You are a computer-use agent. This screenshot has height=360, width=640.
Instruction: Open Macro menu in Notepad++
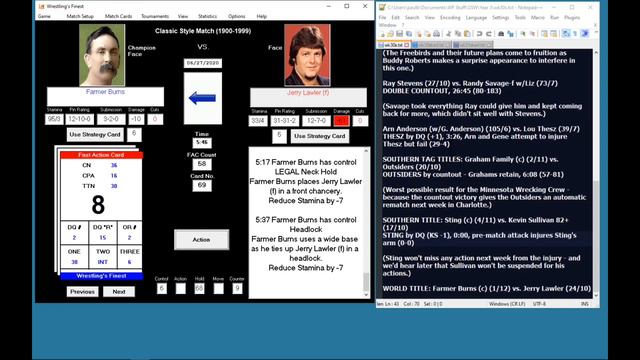tap(538, 18)
